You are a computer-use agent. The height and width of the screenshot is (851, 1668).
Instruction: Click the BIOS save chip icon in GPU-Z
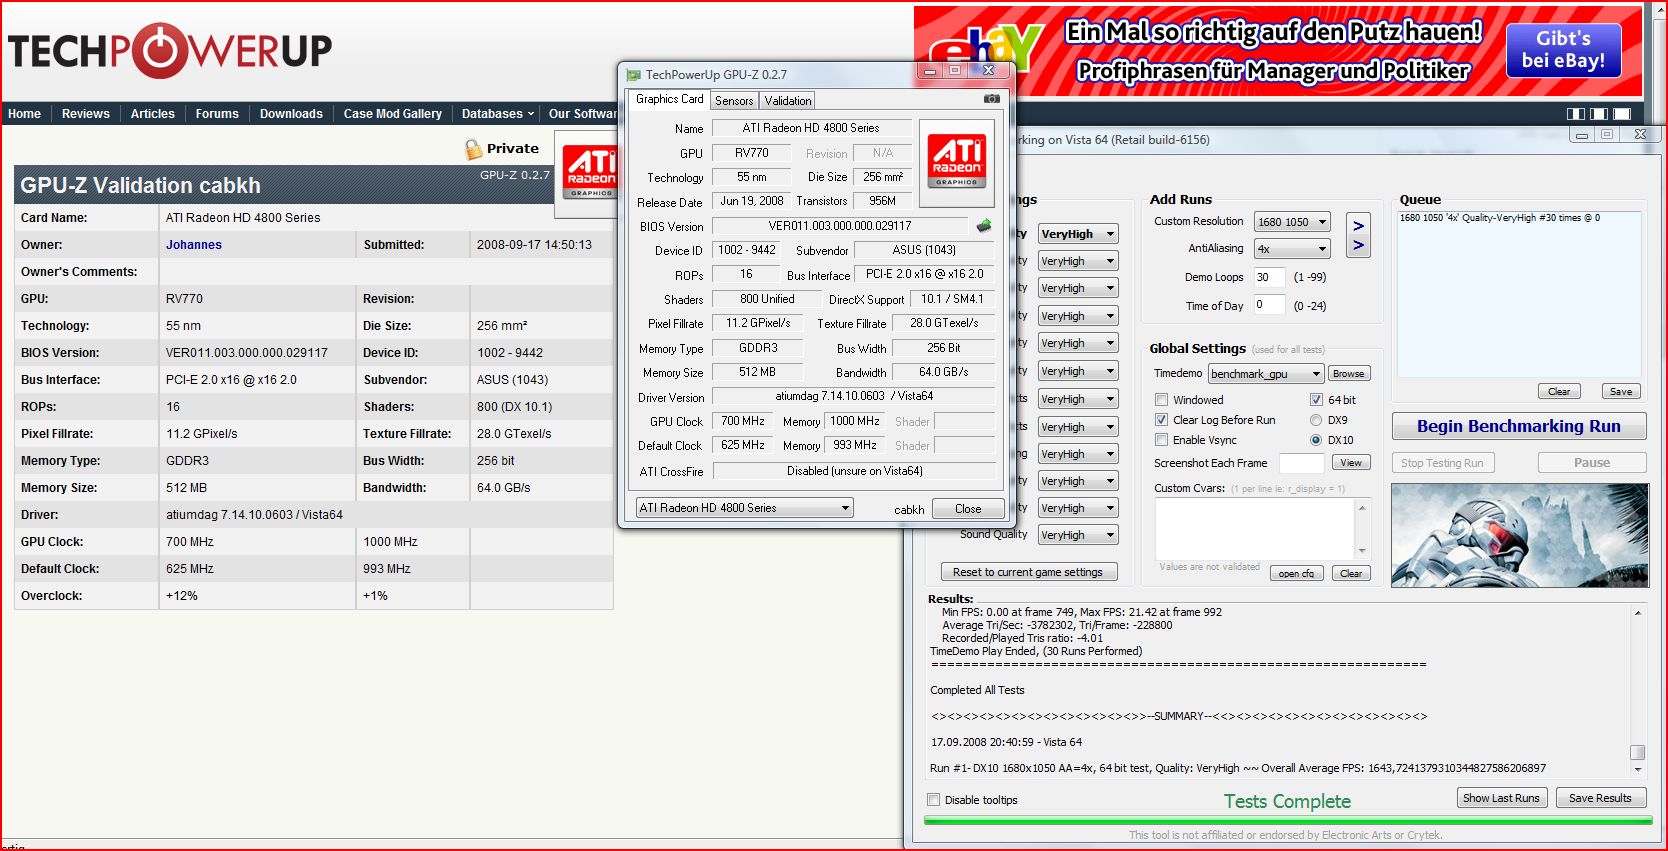pos(984,226)
